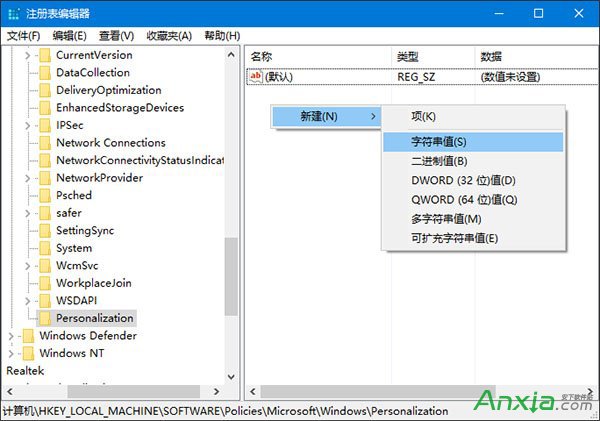Click the tree pane vertical scrollbar thumb
The height and width of the screenshot is (421, 600).
tap(231, 277)
